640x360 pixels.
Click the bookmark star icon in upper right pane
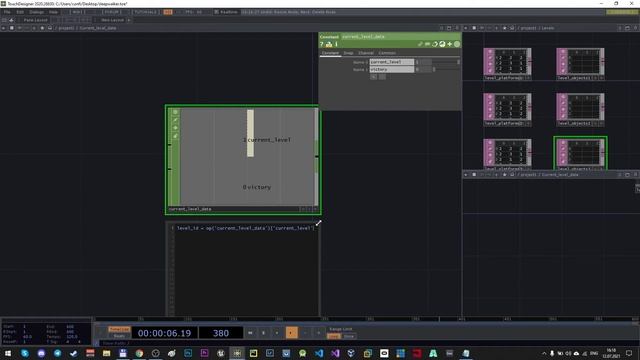click(505, 28)
